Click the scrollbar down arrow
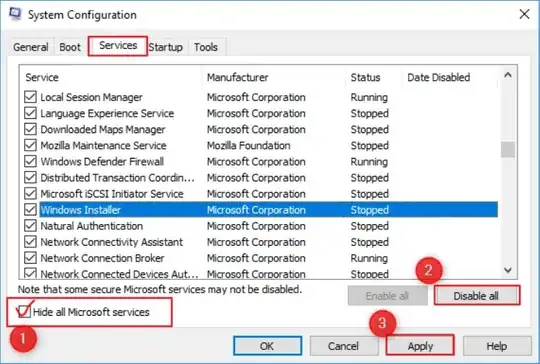 click(508, 270)
